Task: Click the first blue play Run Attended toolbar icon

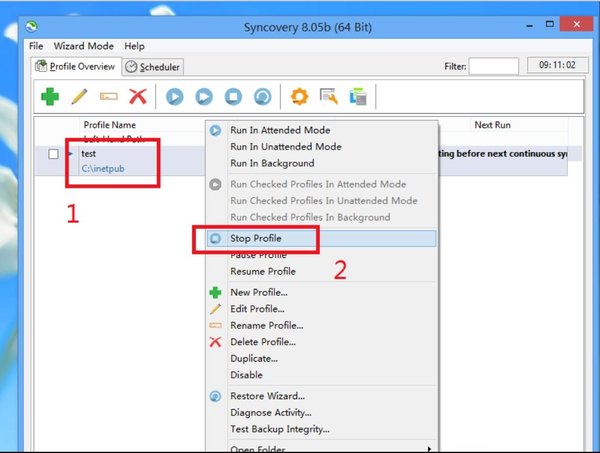Action: coord(174,96)
